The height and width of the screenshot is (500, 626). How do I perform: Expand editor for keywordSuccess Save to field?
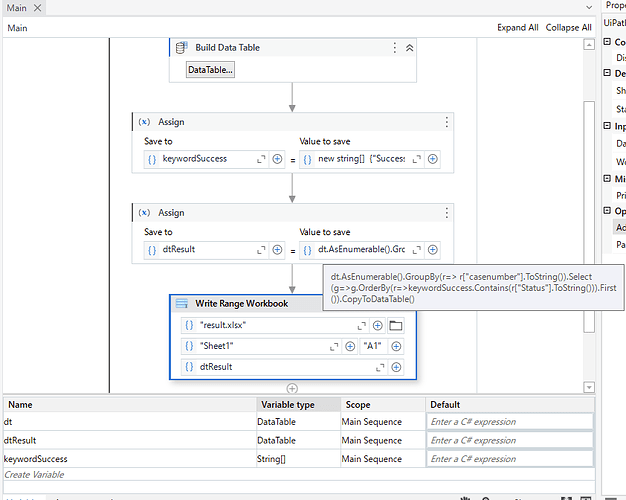point(261,159)
